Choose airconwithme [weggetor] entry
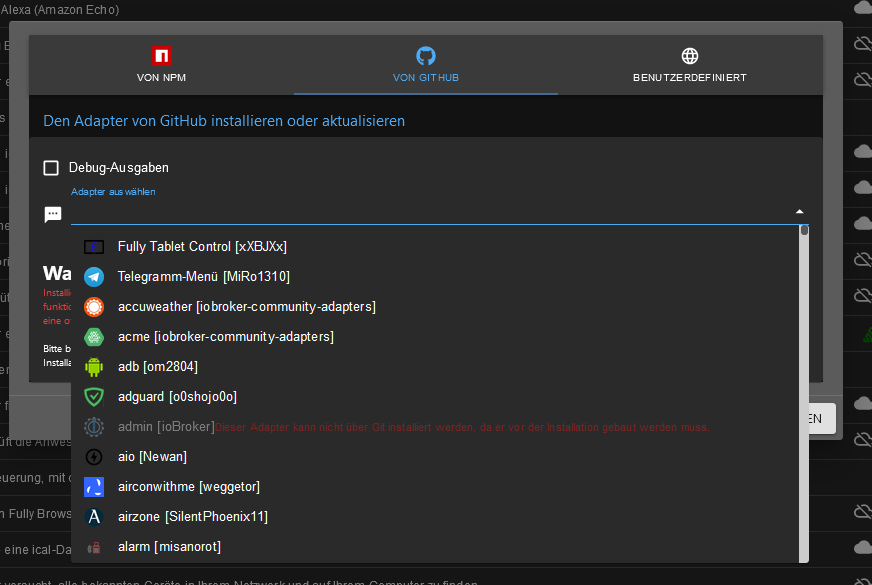The height and width of the screenshot is (585, 872). [435, 487]
